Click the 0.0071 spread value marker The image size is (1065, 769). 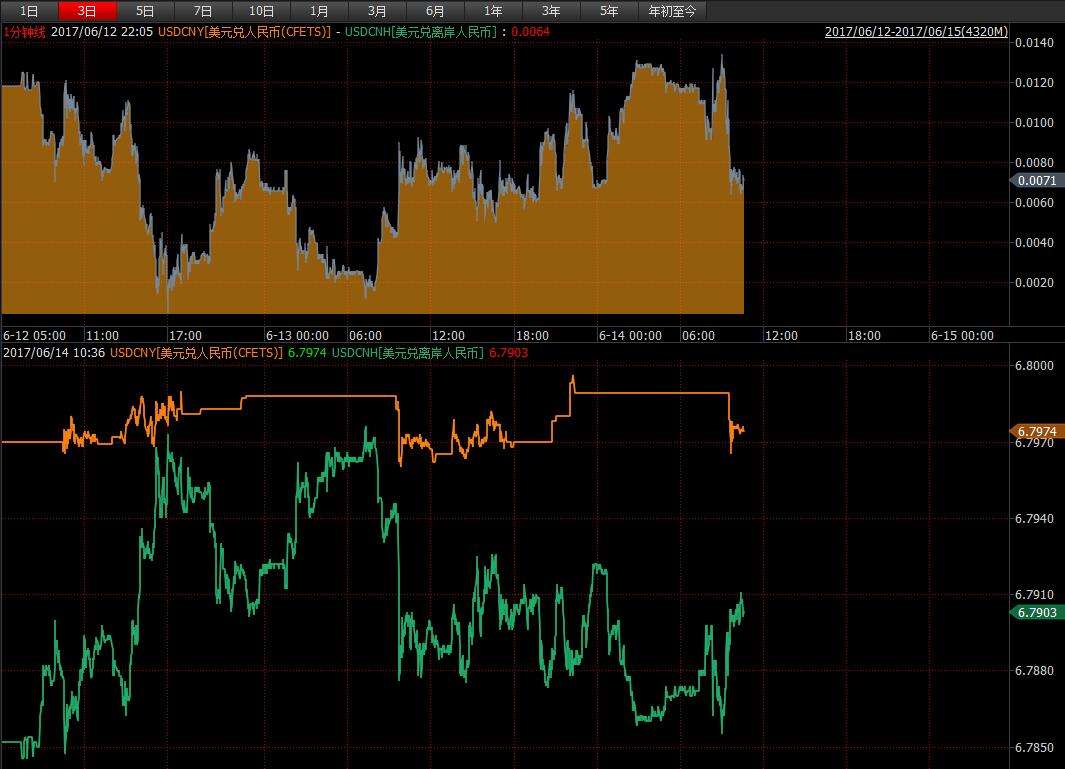click(x=1034, y=181)
